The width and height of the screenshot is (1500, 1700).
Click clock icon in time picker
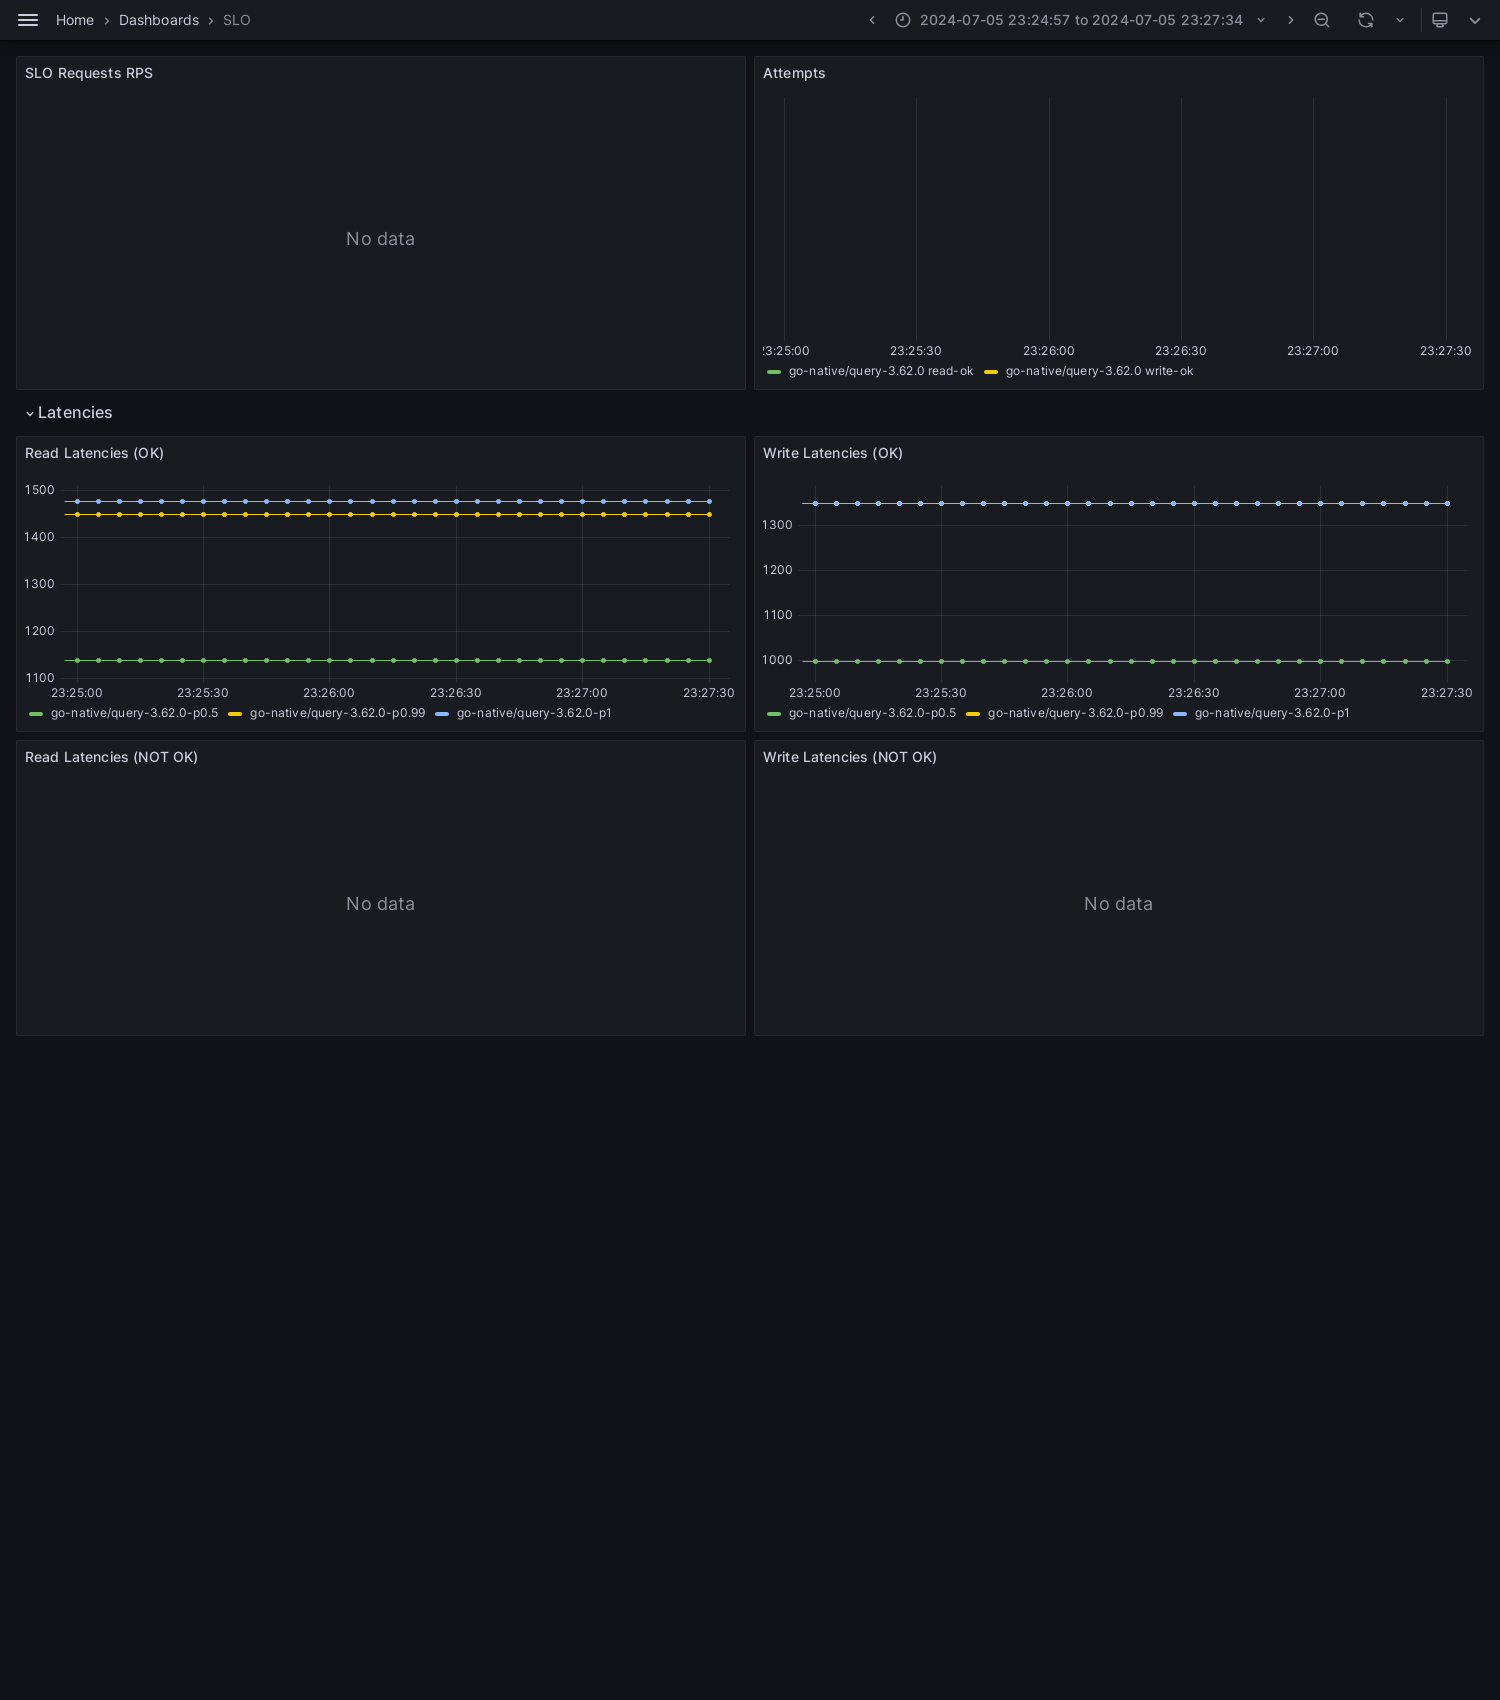click(x=903, y=20)
